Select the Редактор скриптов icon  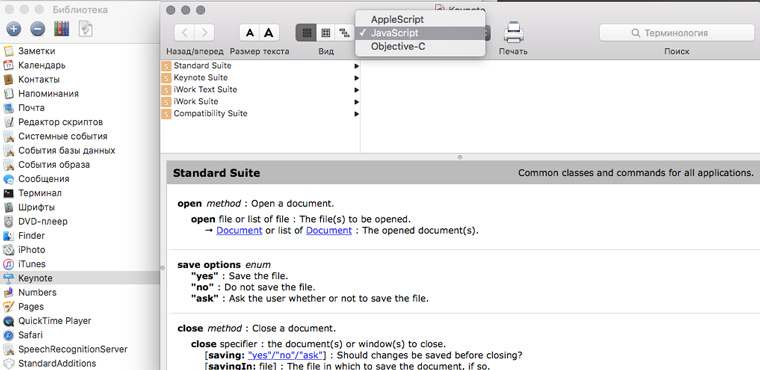click(8, 122)
